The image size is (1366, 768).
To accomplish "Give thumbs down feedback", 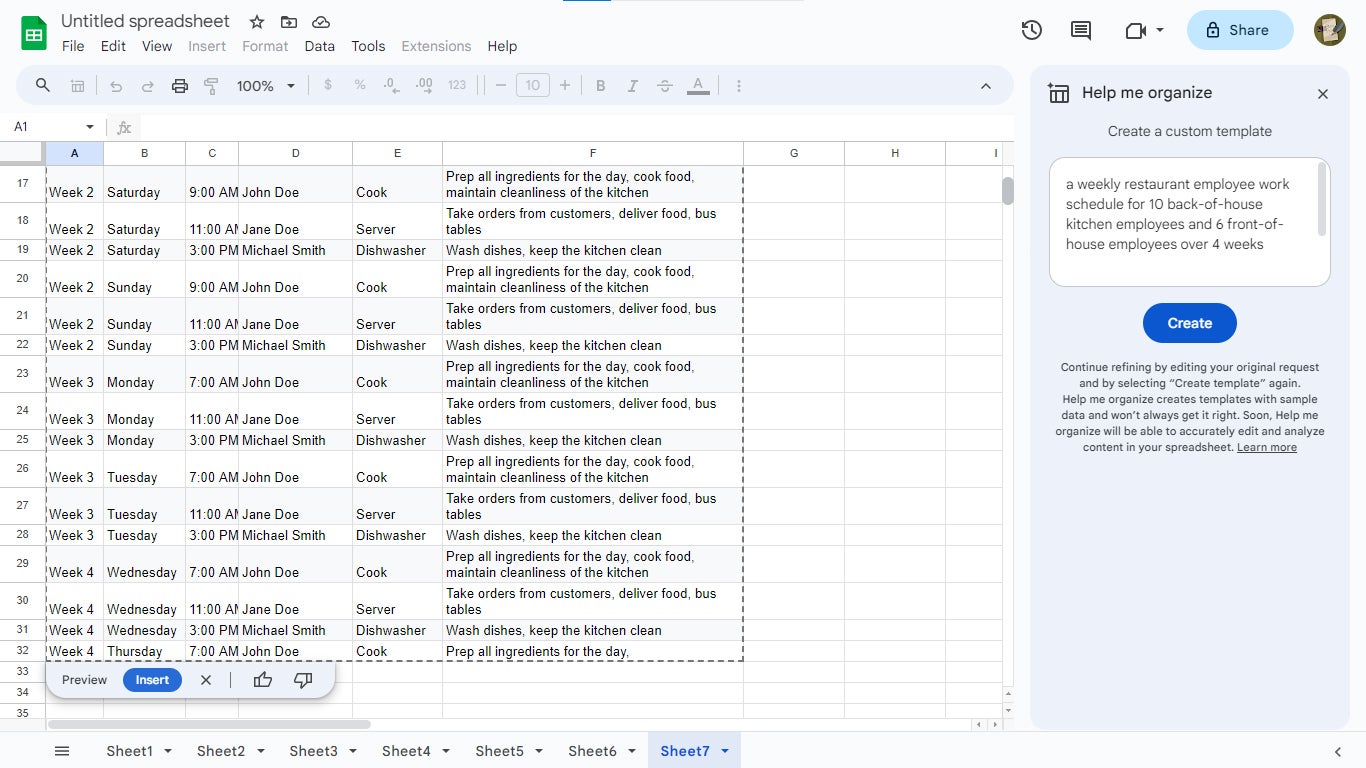I will pos(303,680).
